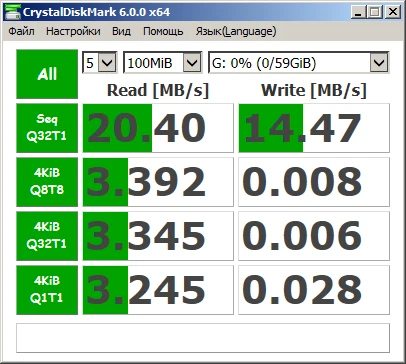
Task: Run the 4KiB Q1T1 benchmark
Action: [47, 290]
